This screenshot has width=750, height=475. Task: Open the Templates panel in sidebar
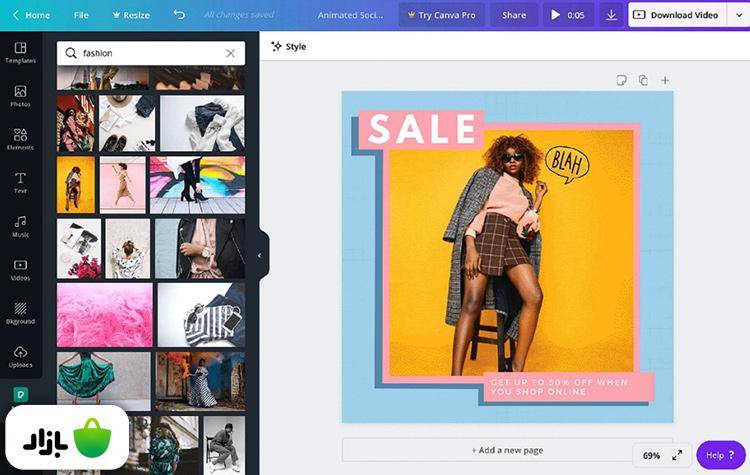tap(20, 52)
